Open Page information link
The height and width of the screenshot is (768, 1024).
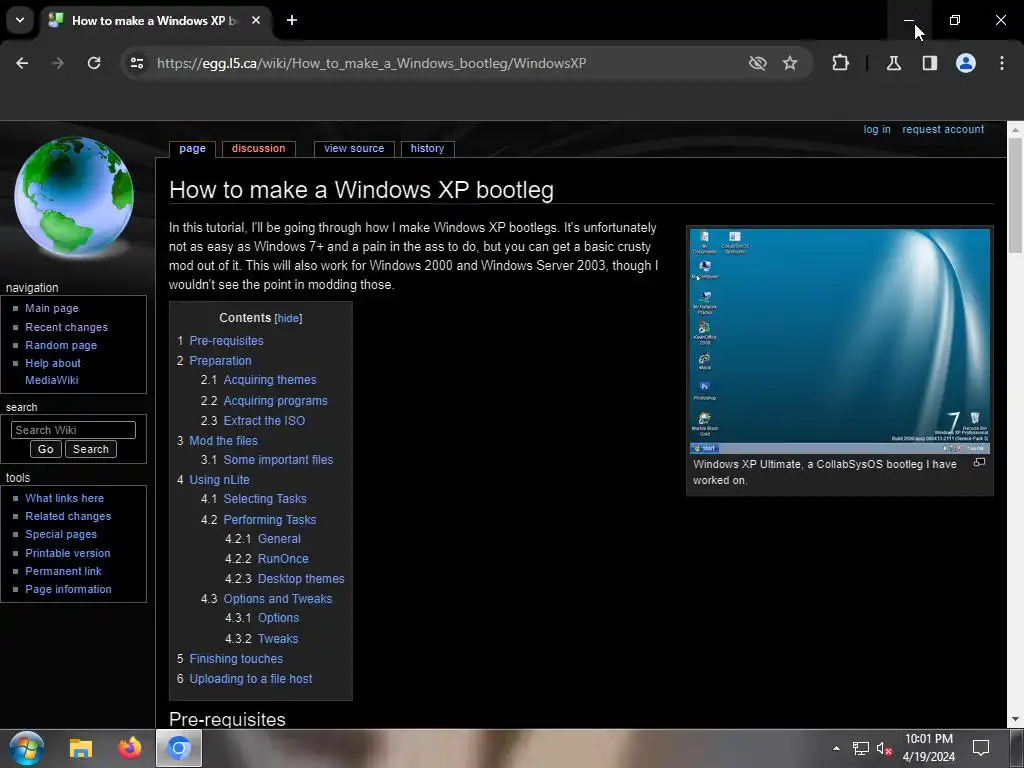pyautogui.click(x=69, y=589)
